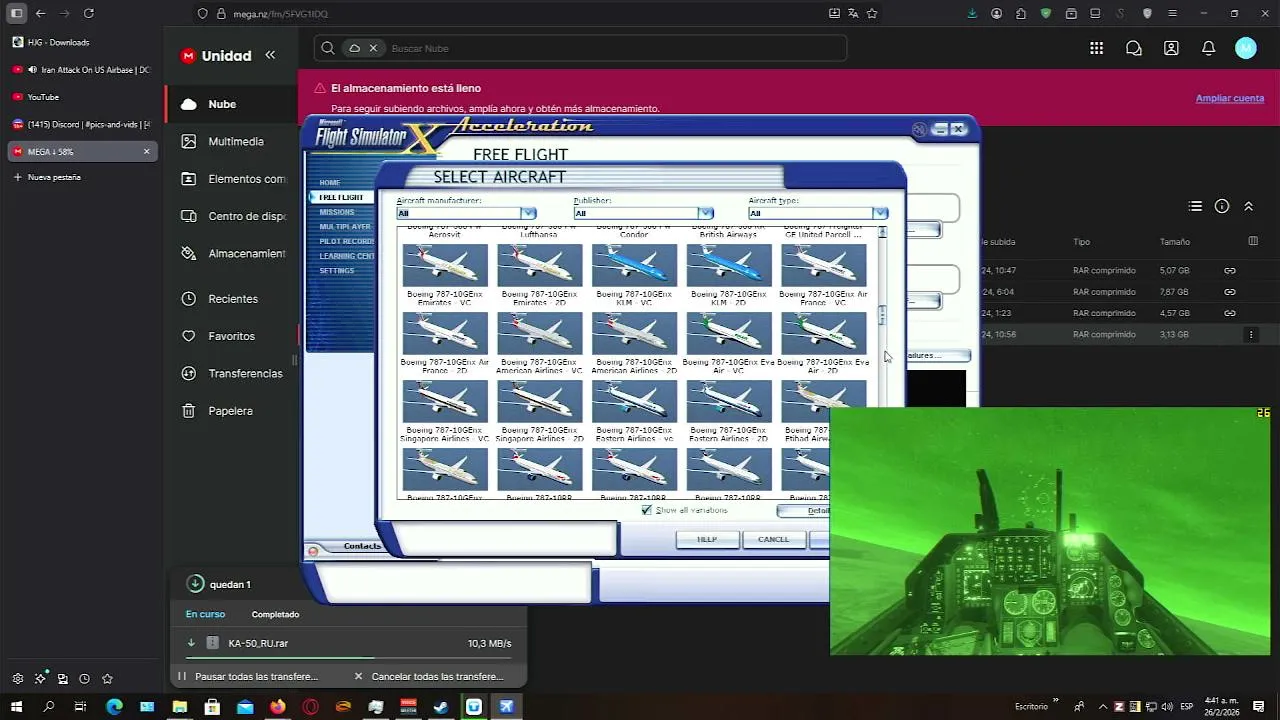
Task: Select SETTINGS in Flight Simulator menu
Action: [337, 271]
